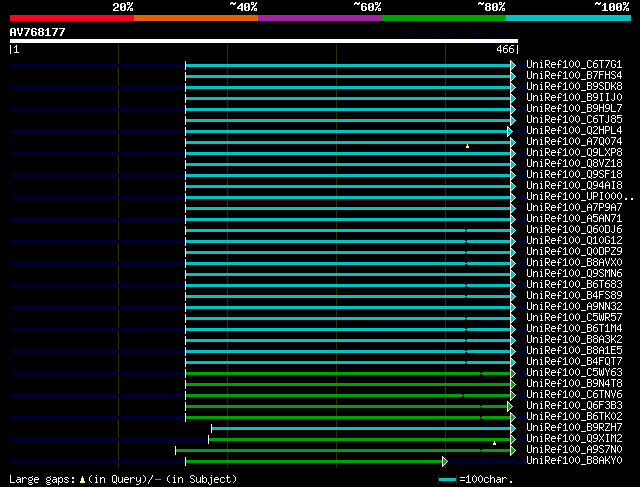Click the cyan alignment bar of B9RZH7
640x487 pixels.
tap(361, 429)
